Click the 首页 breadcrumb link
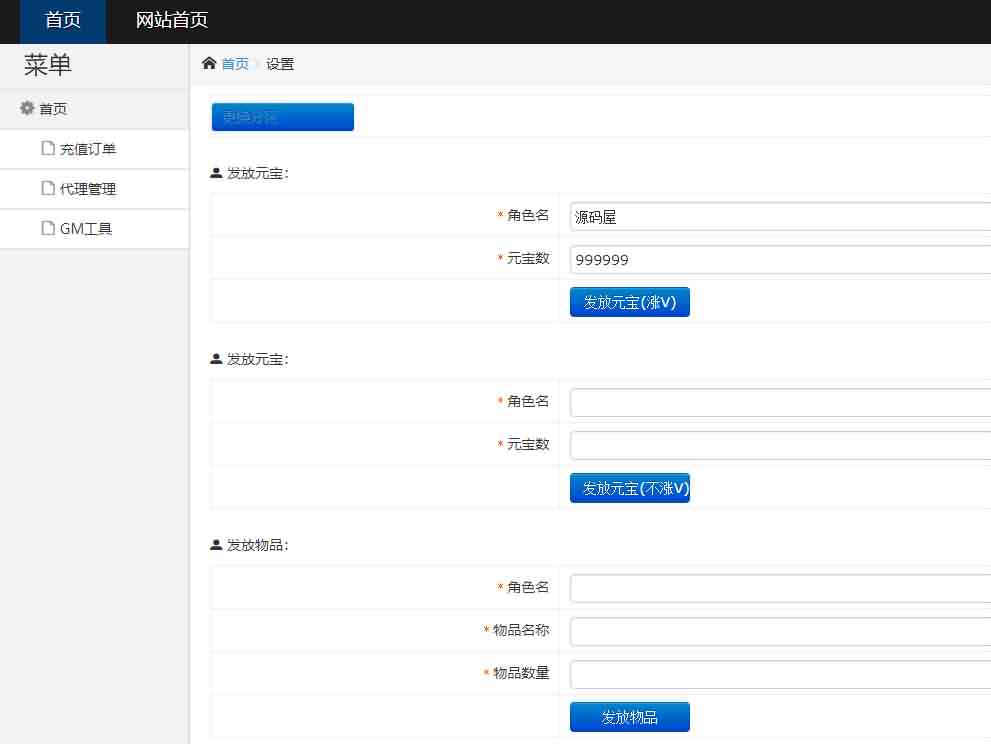This screenshot has height=752, width=991. [235, 64]
